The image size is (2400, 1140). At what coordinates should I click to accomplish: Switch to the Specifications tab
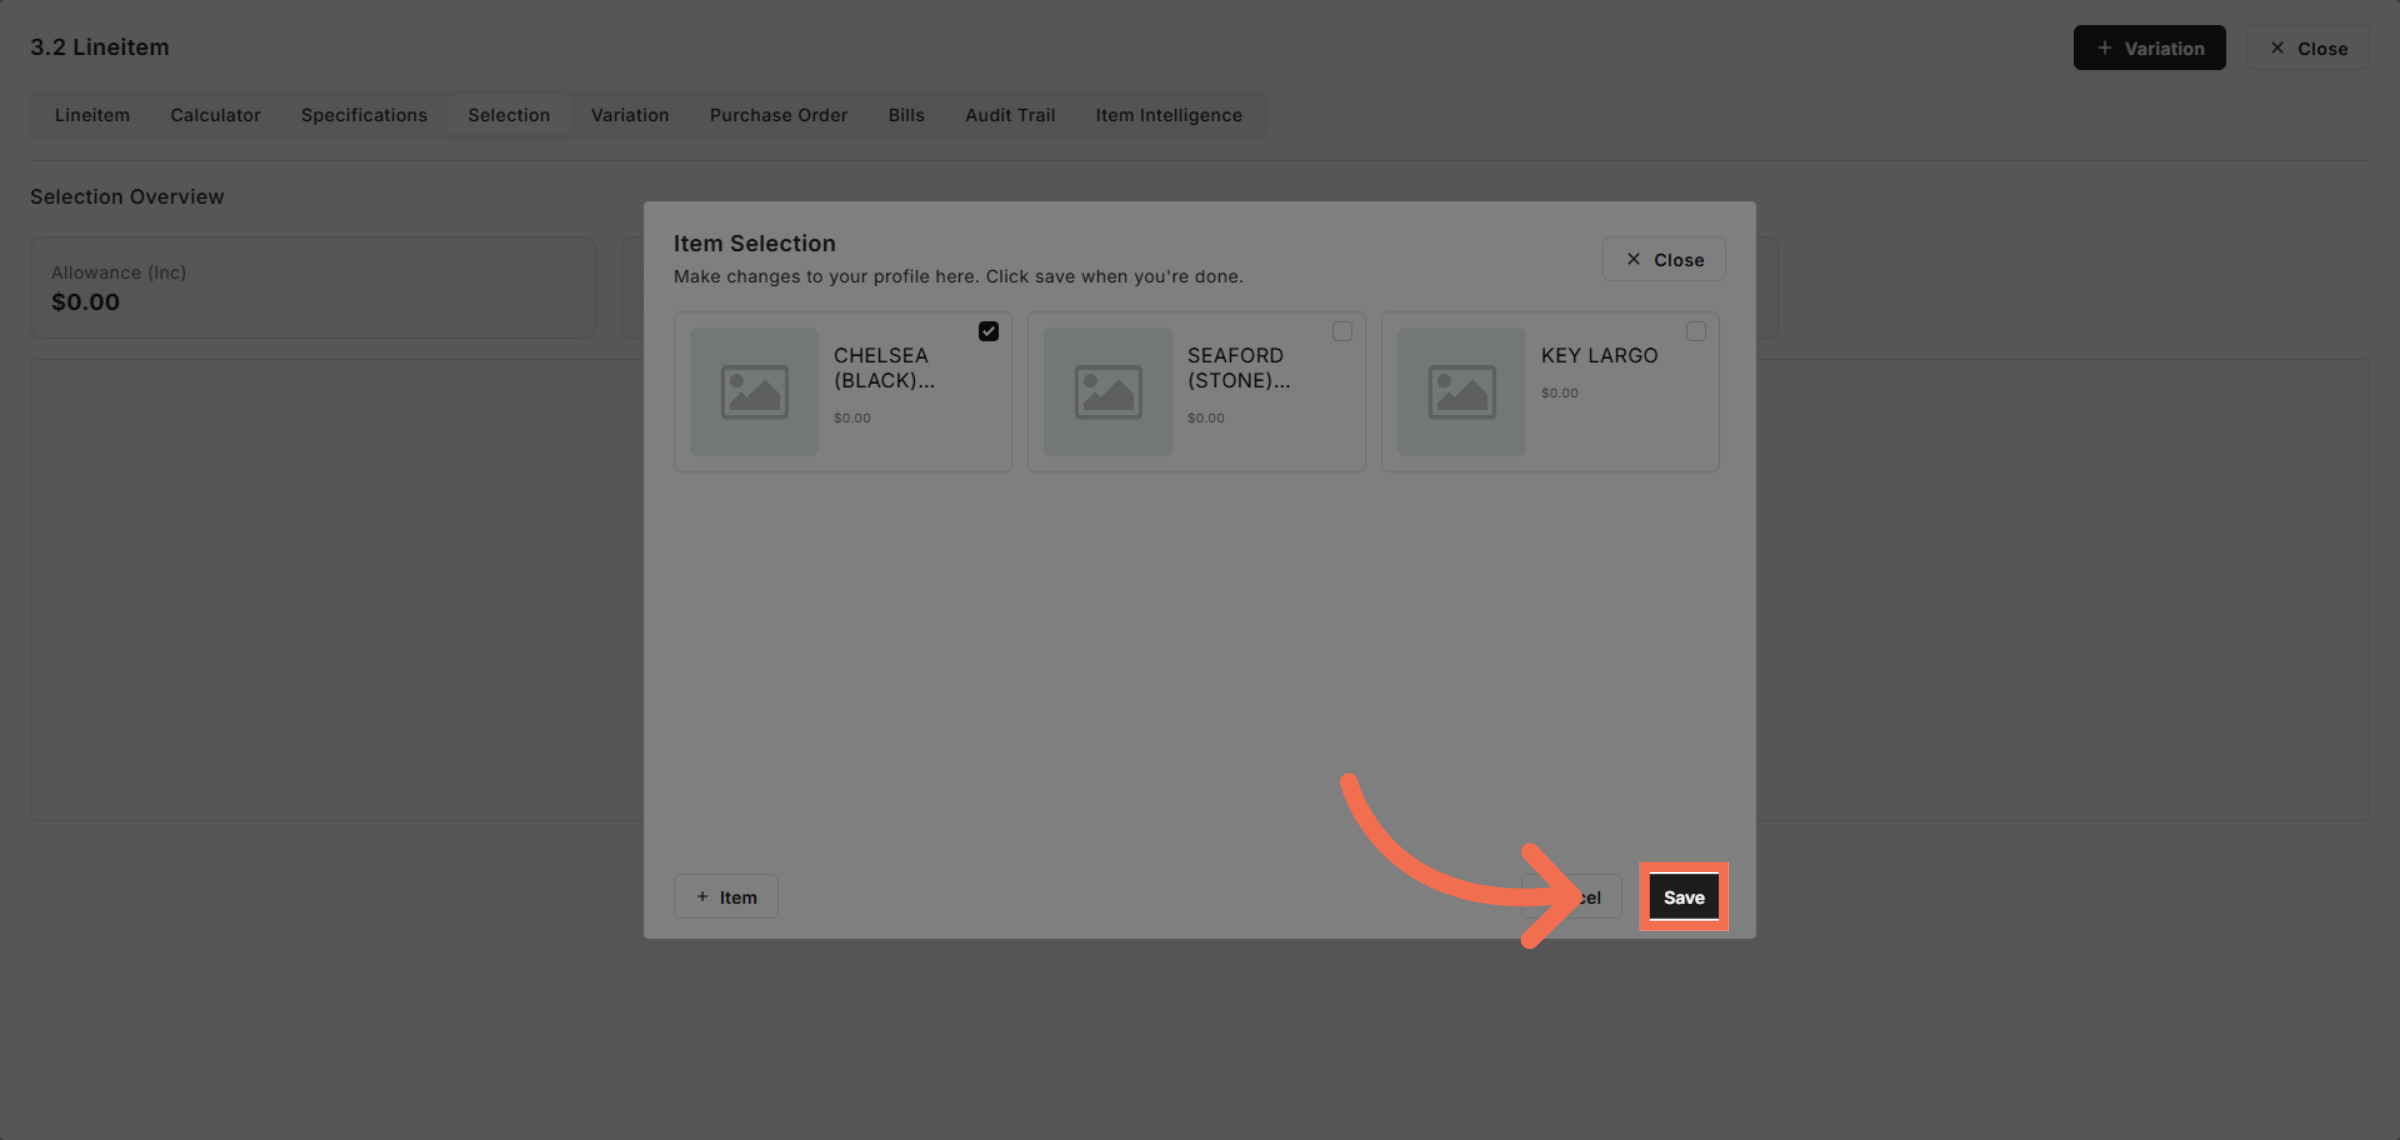pyautogui.click(x=364, y=115)
